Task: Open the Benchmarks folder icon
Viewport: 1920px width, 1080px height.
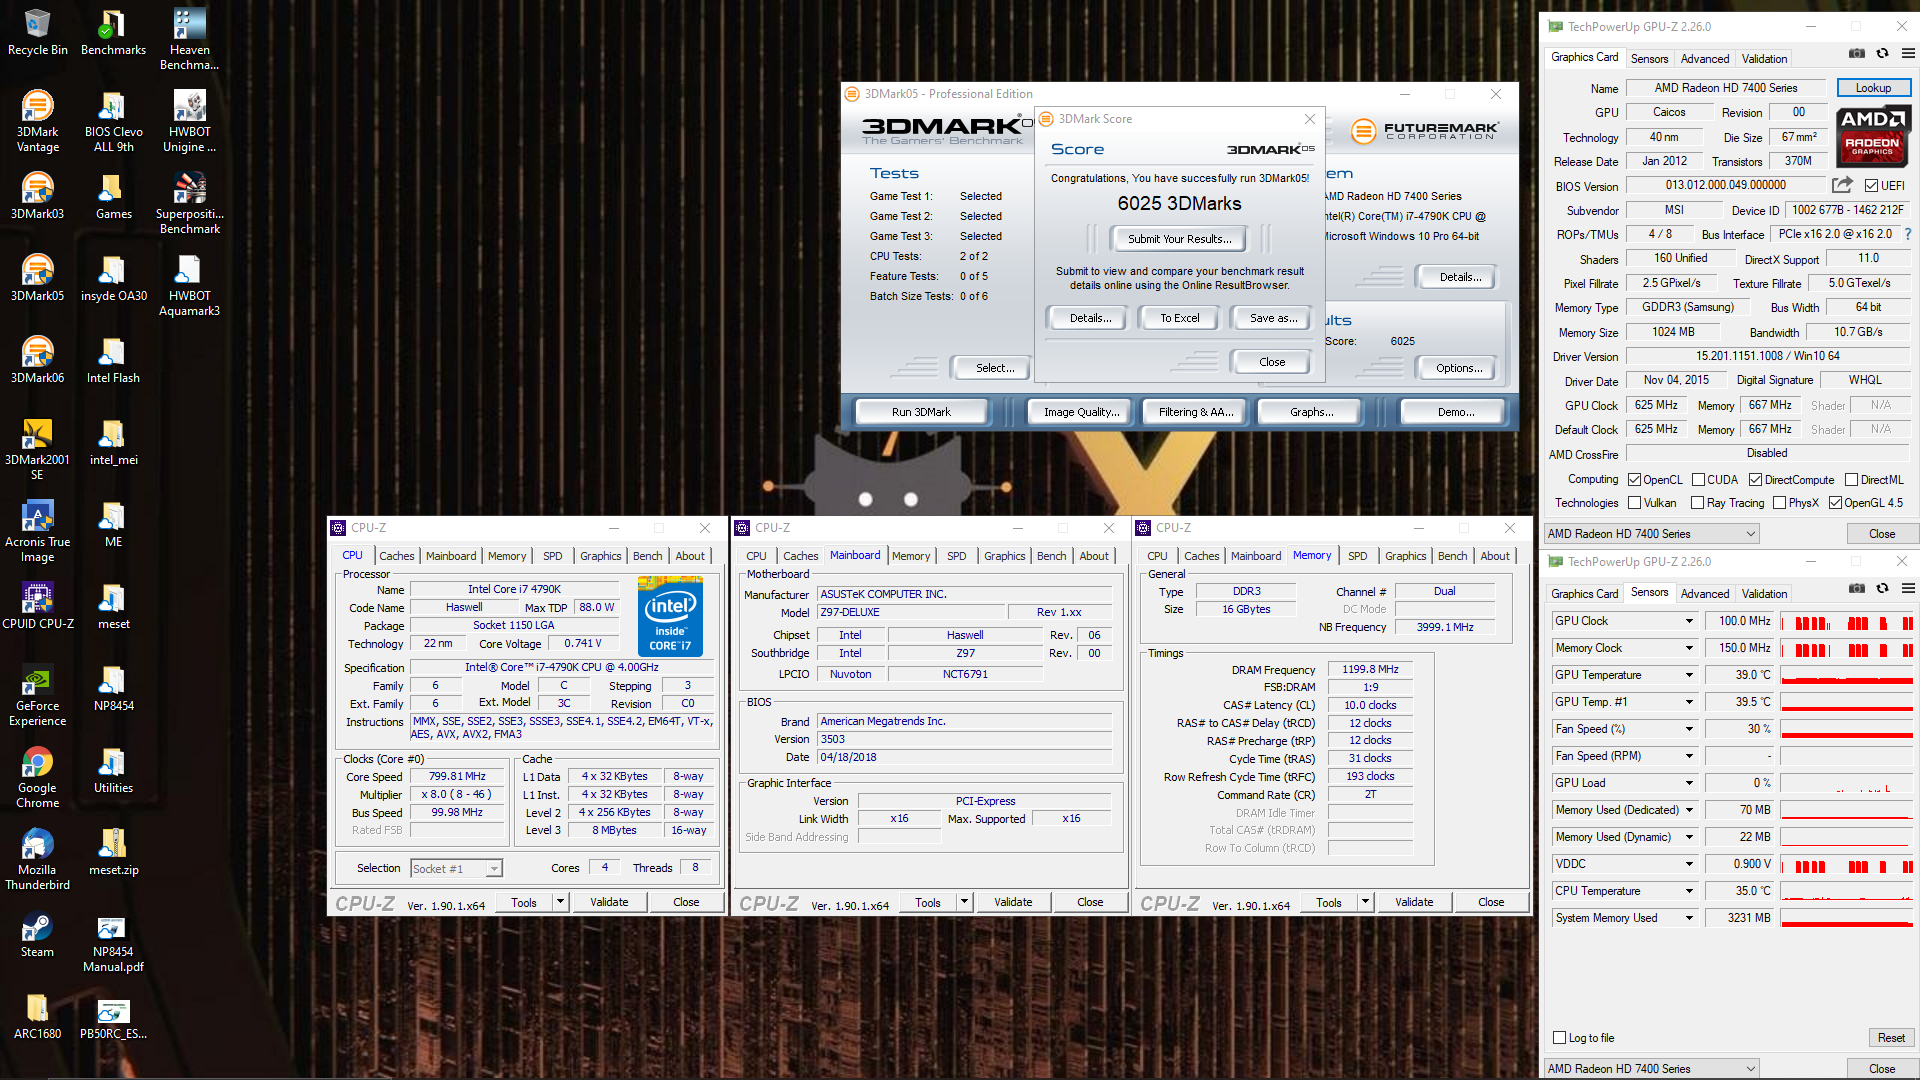Action: coord(113,32)
